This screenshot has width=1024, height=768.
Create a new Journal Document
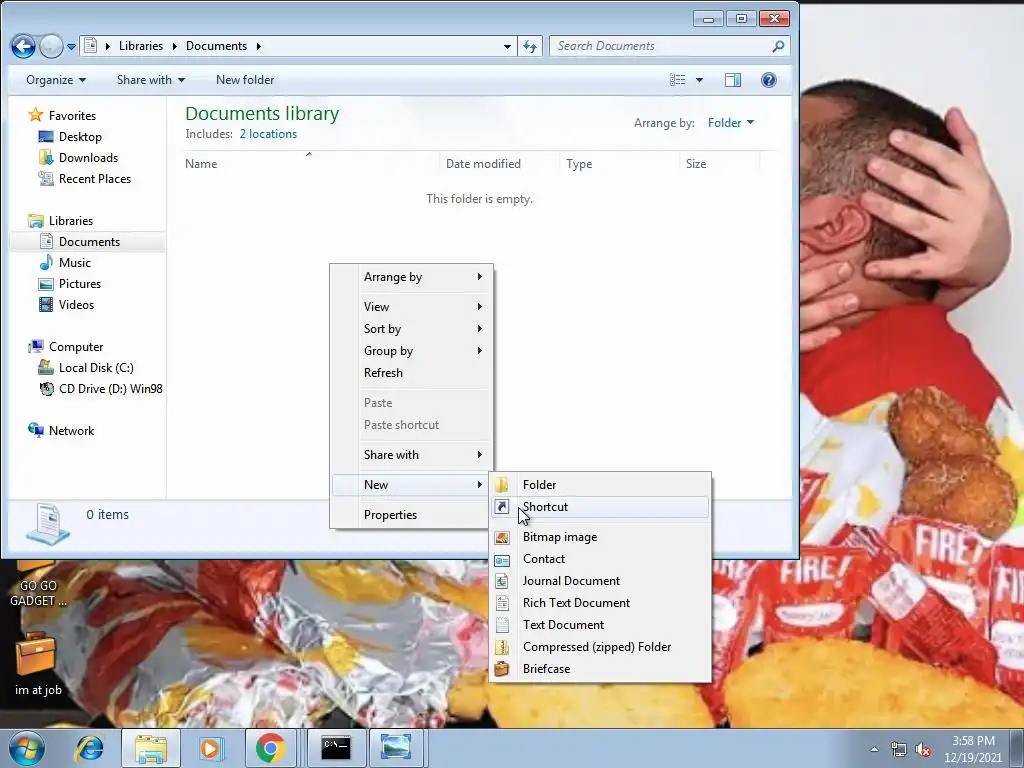[x=600, y=581]
